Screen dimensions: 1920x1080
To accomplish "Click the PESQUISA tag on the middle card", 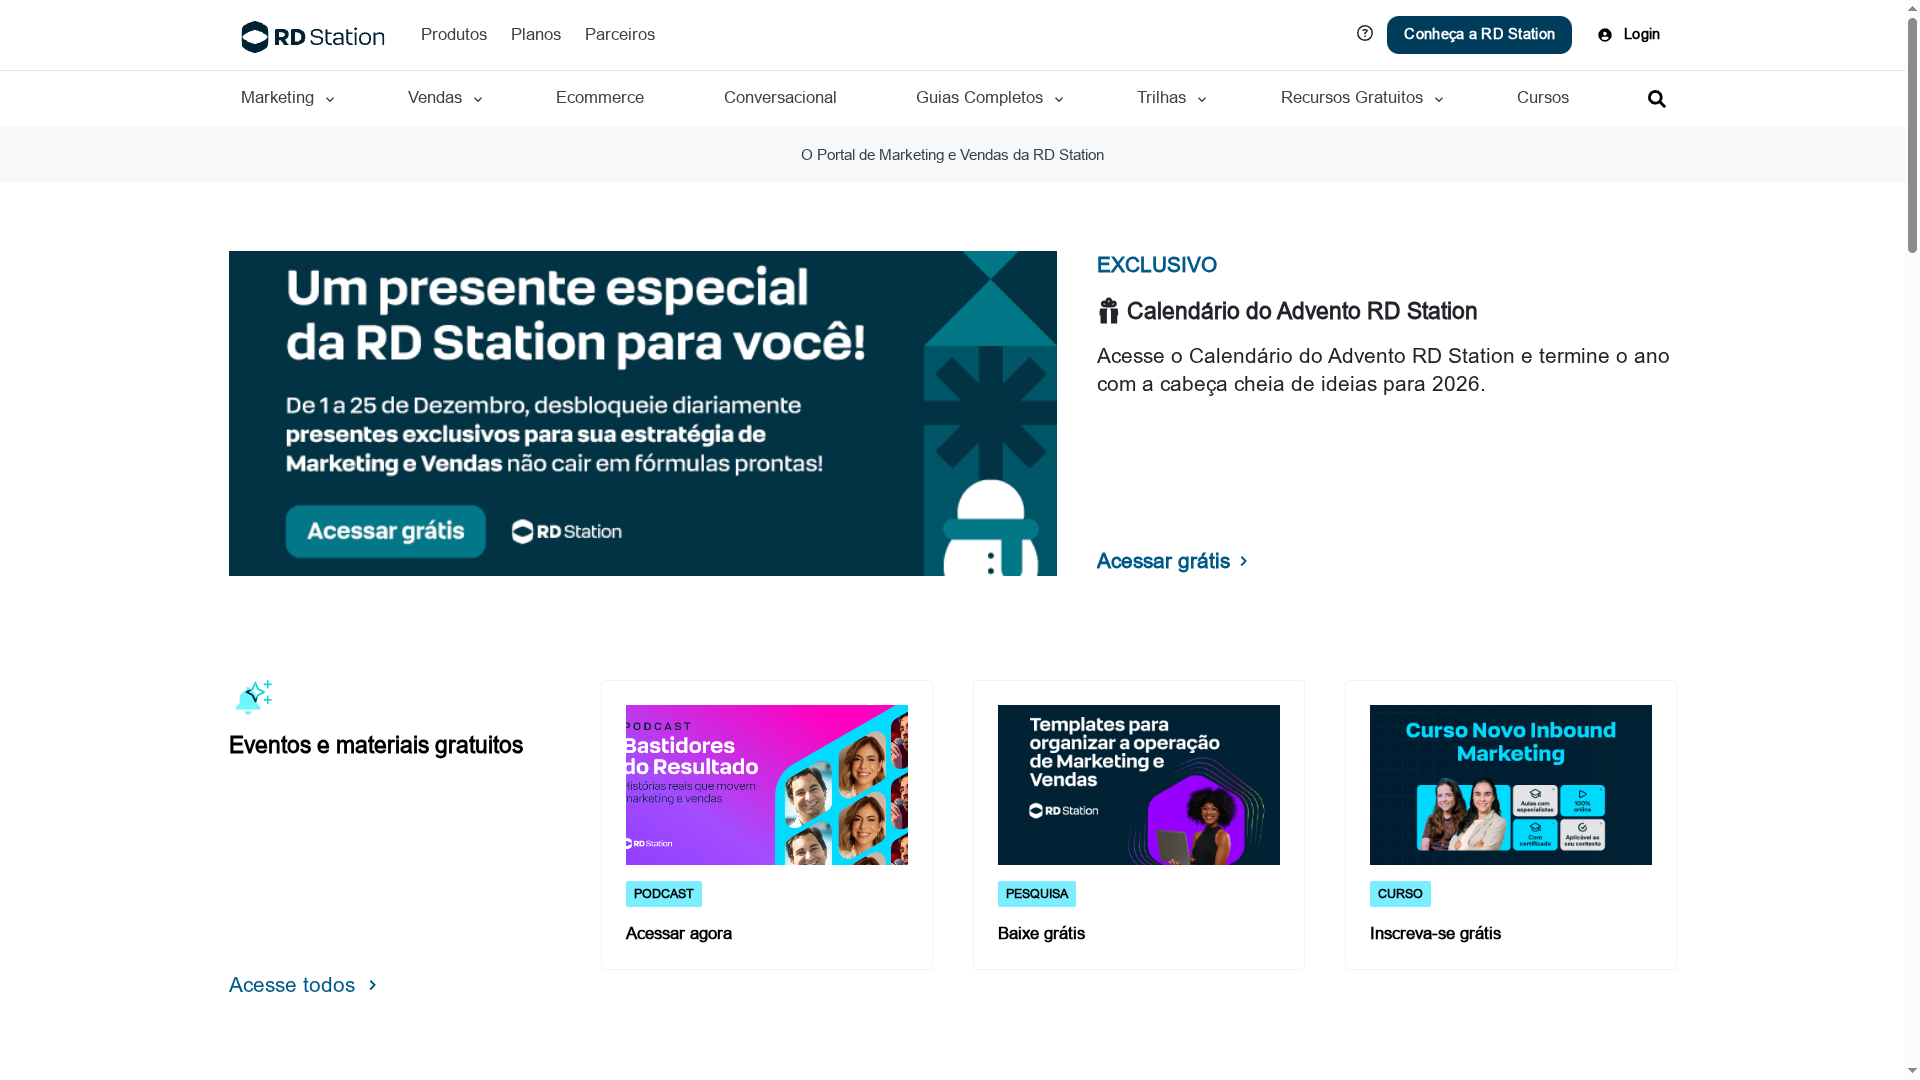I will 1036,893.
